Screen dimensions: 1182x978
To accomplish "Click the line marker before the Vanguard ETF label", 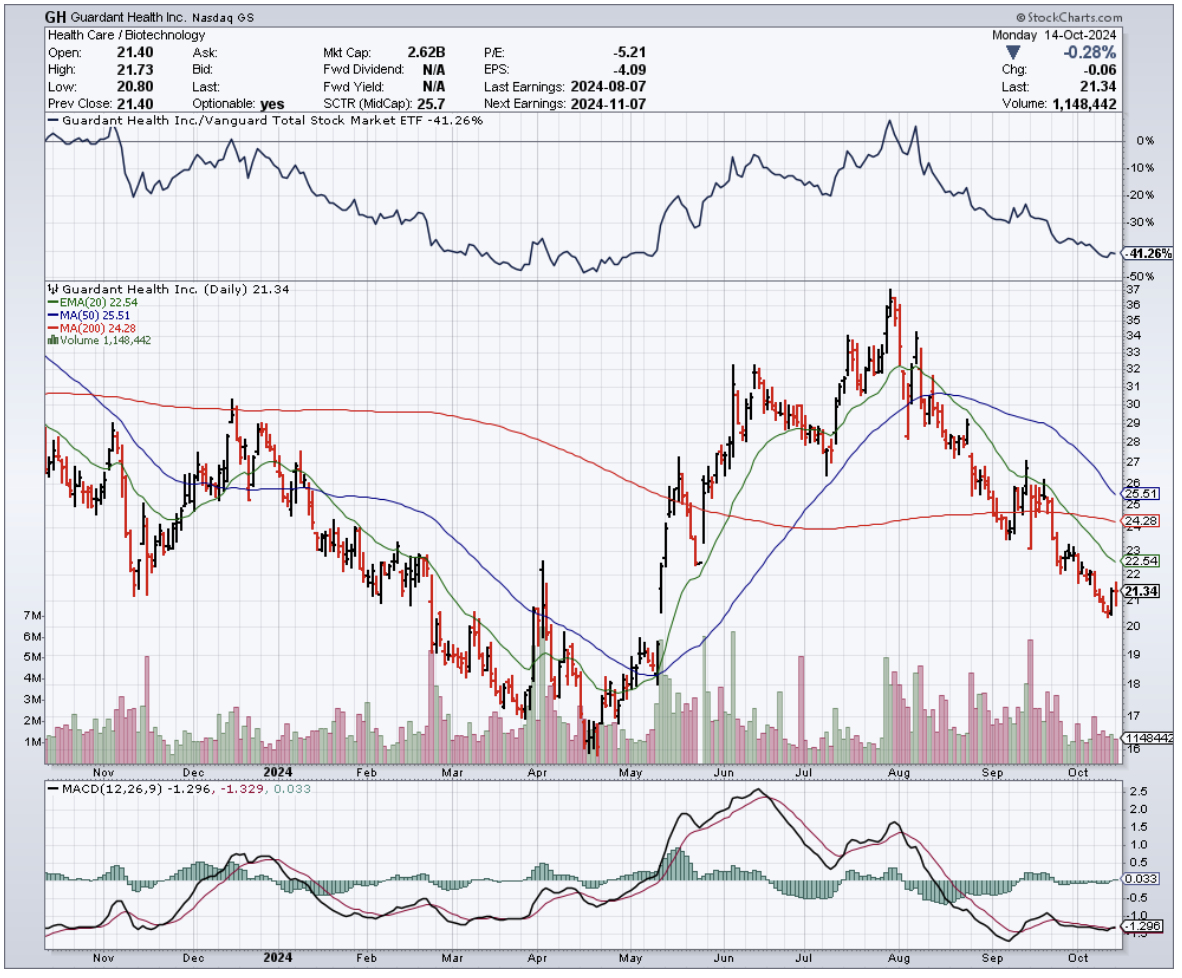I will point(54,121).
